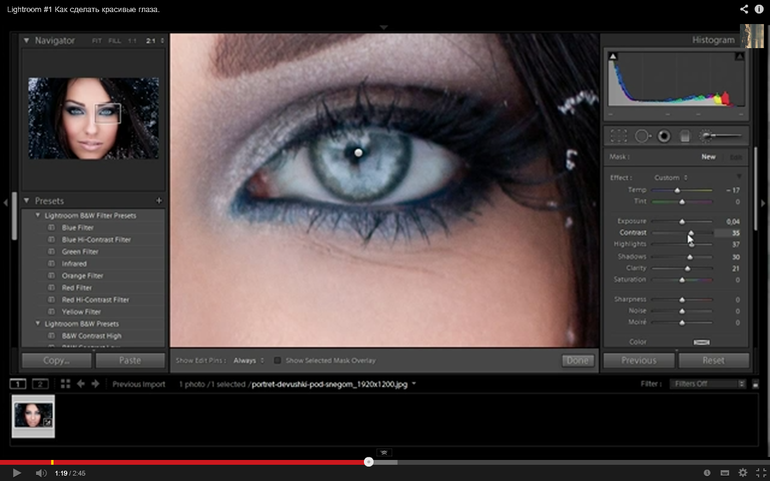Toggle the shadow clipping indicator in Histogram
This screenshot has width=770, height=481.
click(613, 56)
